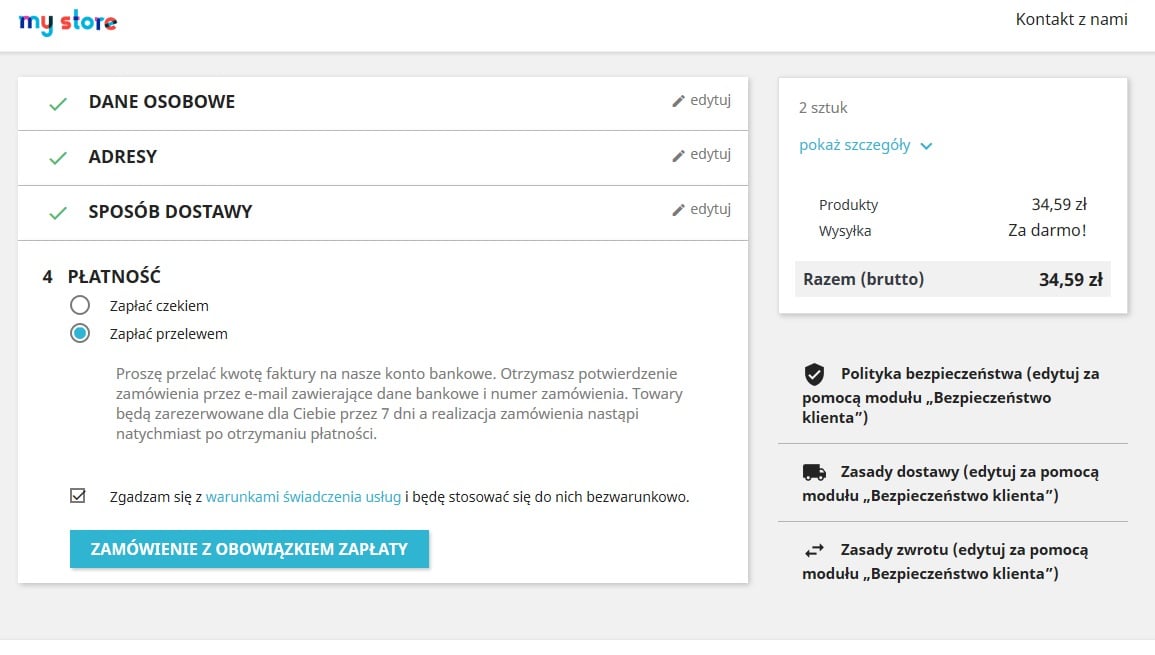Click the green checkmark next to Dane Osobowe
This screenshot has width=1155, height=655.
click(58, 103)
